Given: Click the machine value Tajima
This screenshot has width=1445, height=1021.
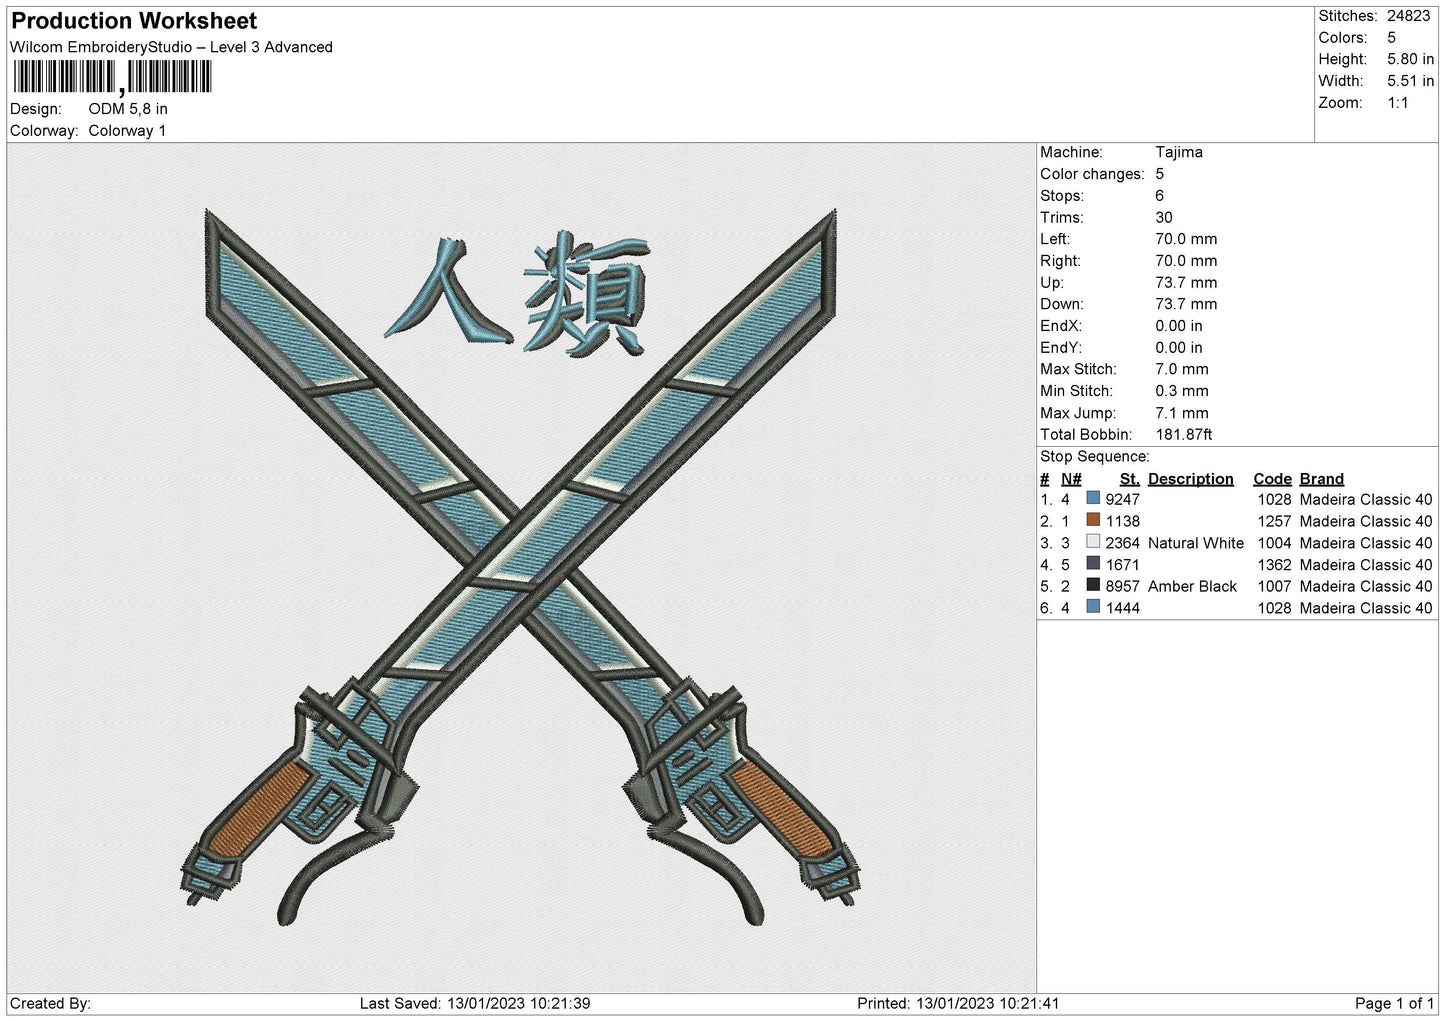Looking at the screenshot, I should click(x=1179, y=152).
